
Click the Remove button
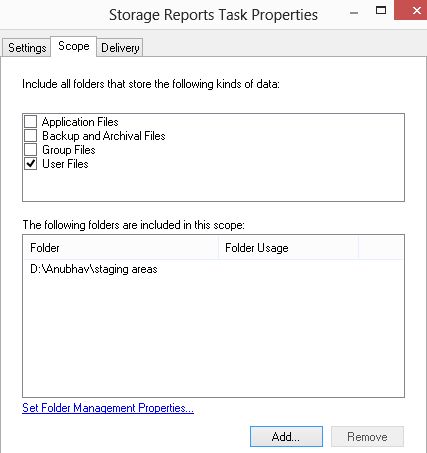pos(367,436)
